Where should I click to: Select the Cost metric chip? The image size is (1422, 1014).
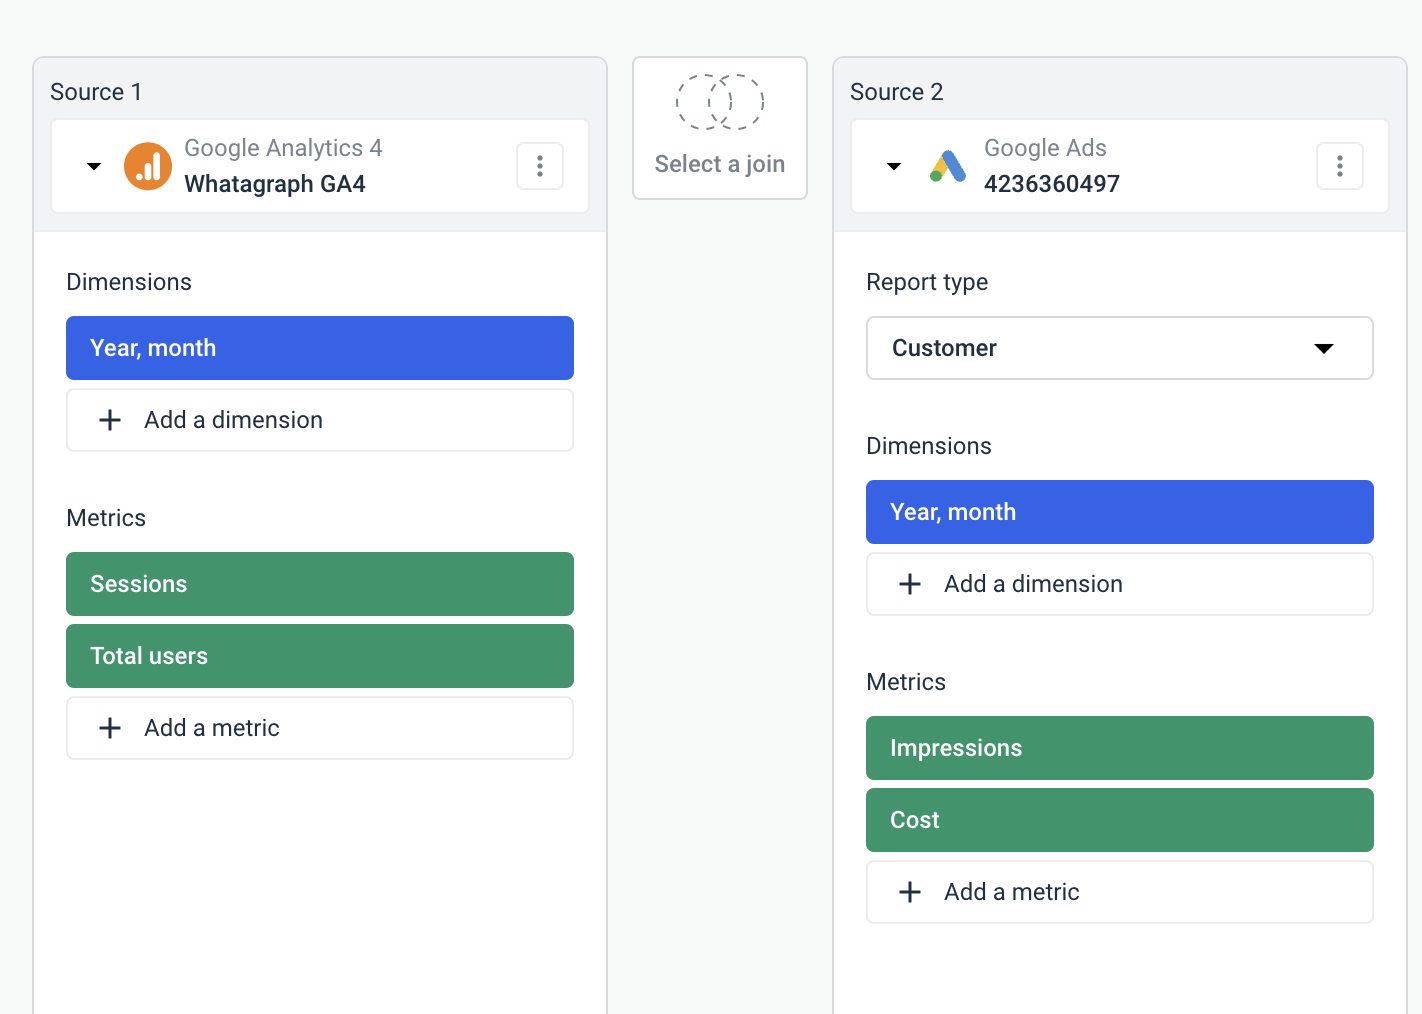[1119, 820]
